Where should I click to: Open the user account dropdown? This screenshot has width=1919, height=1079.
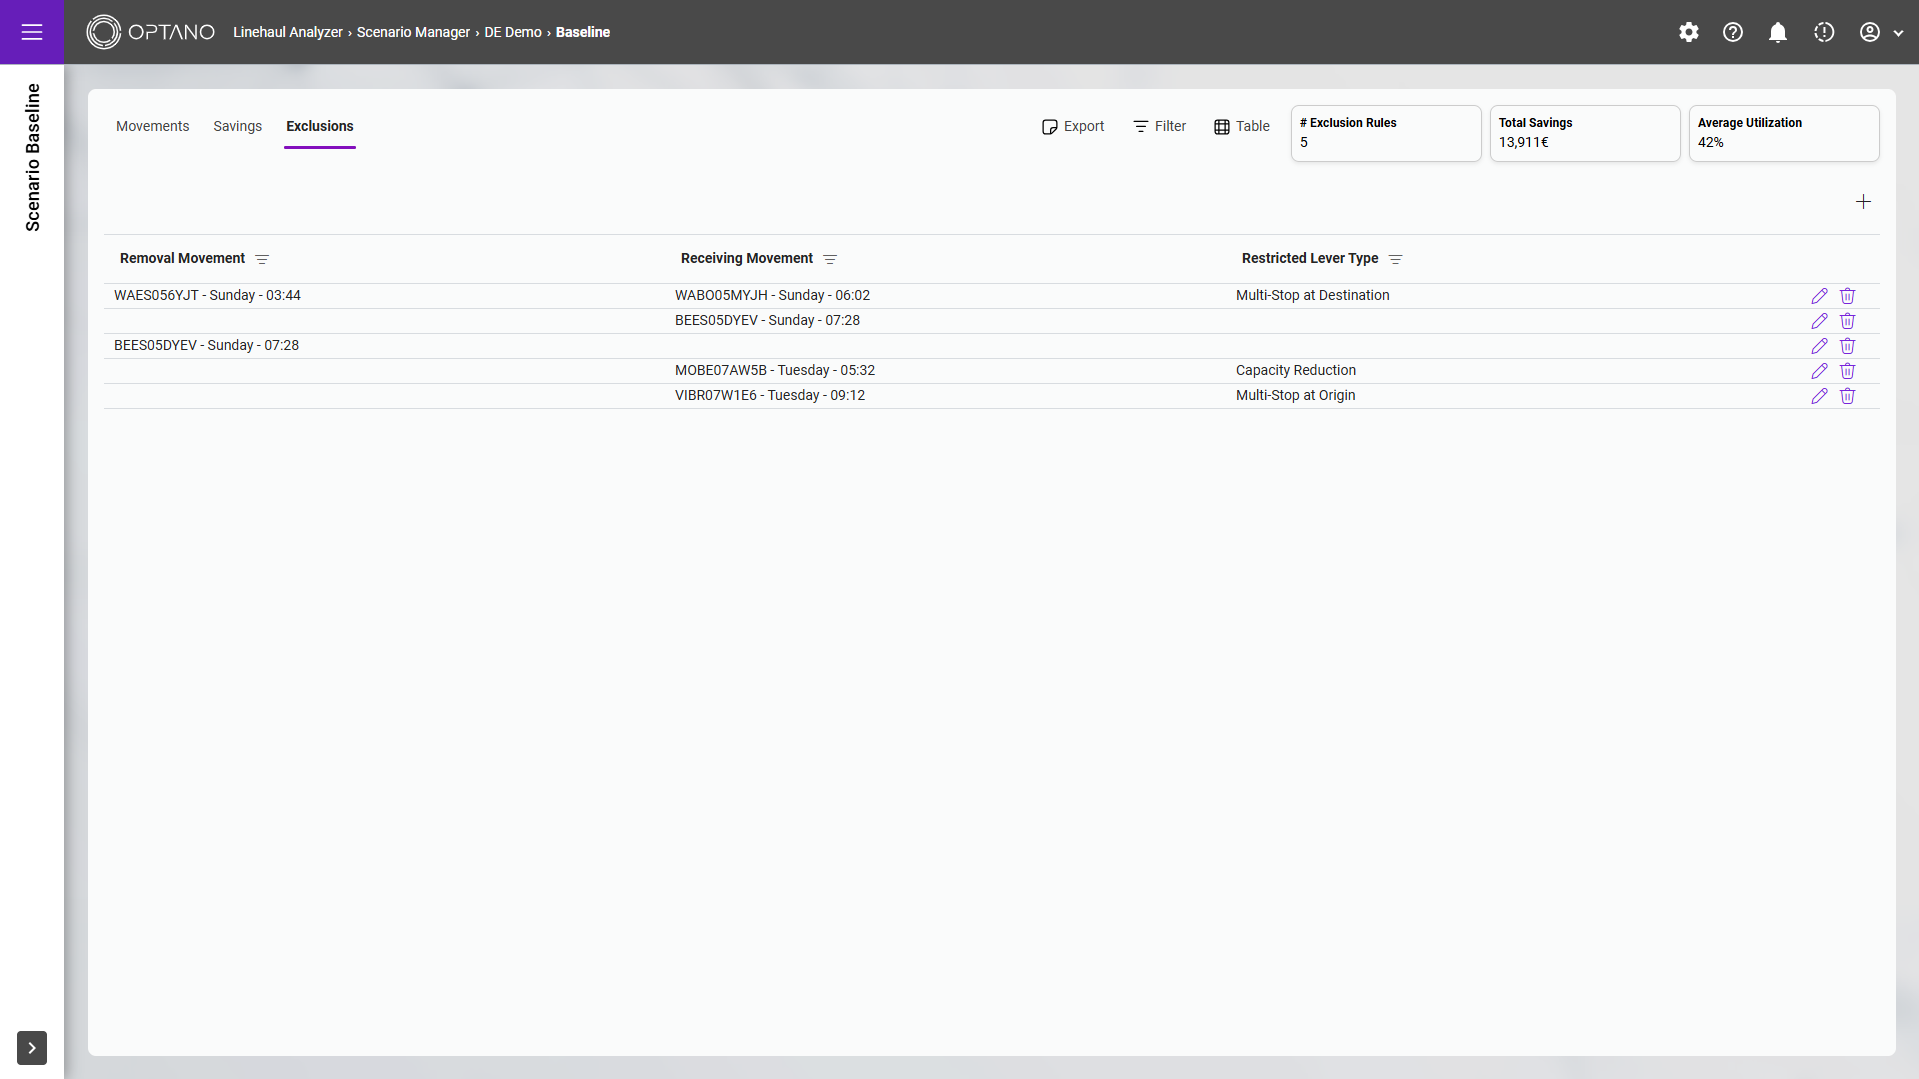(1880, 32)
